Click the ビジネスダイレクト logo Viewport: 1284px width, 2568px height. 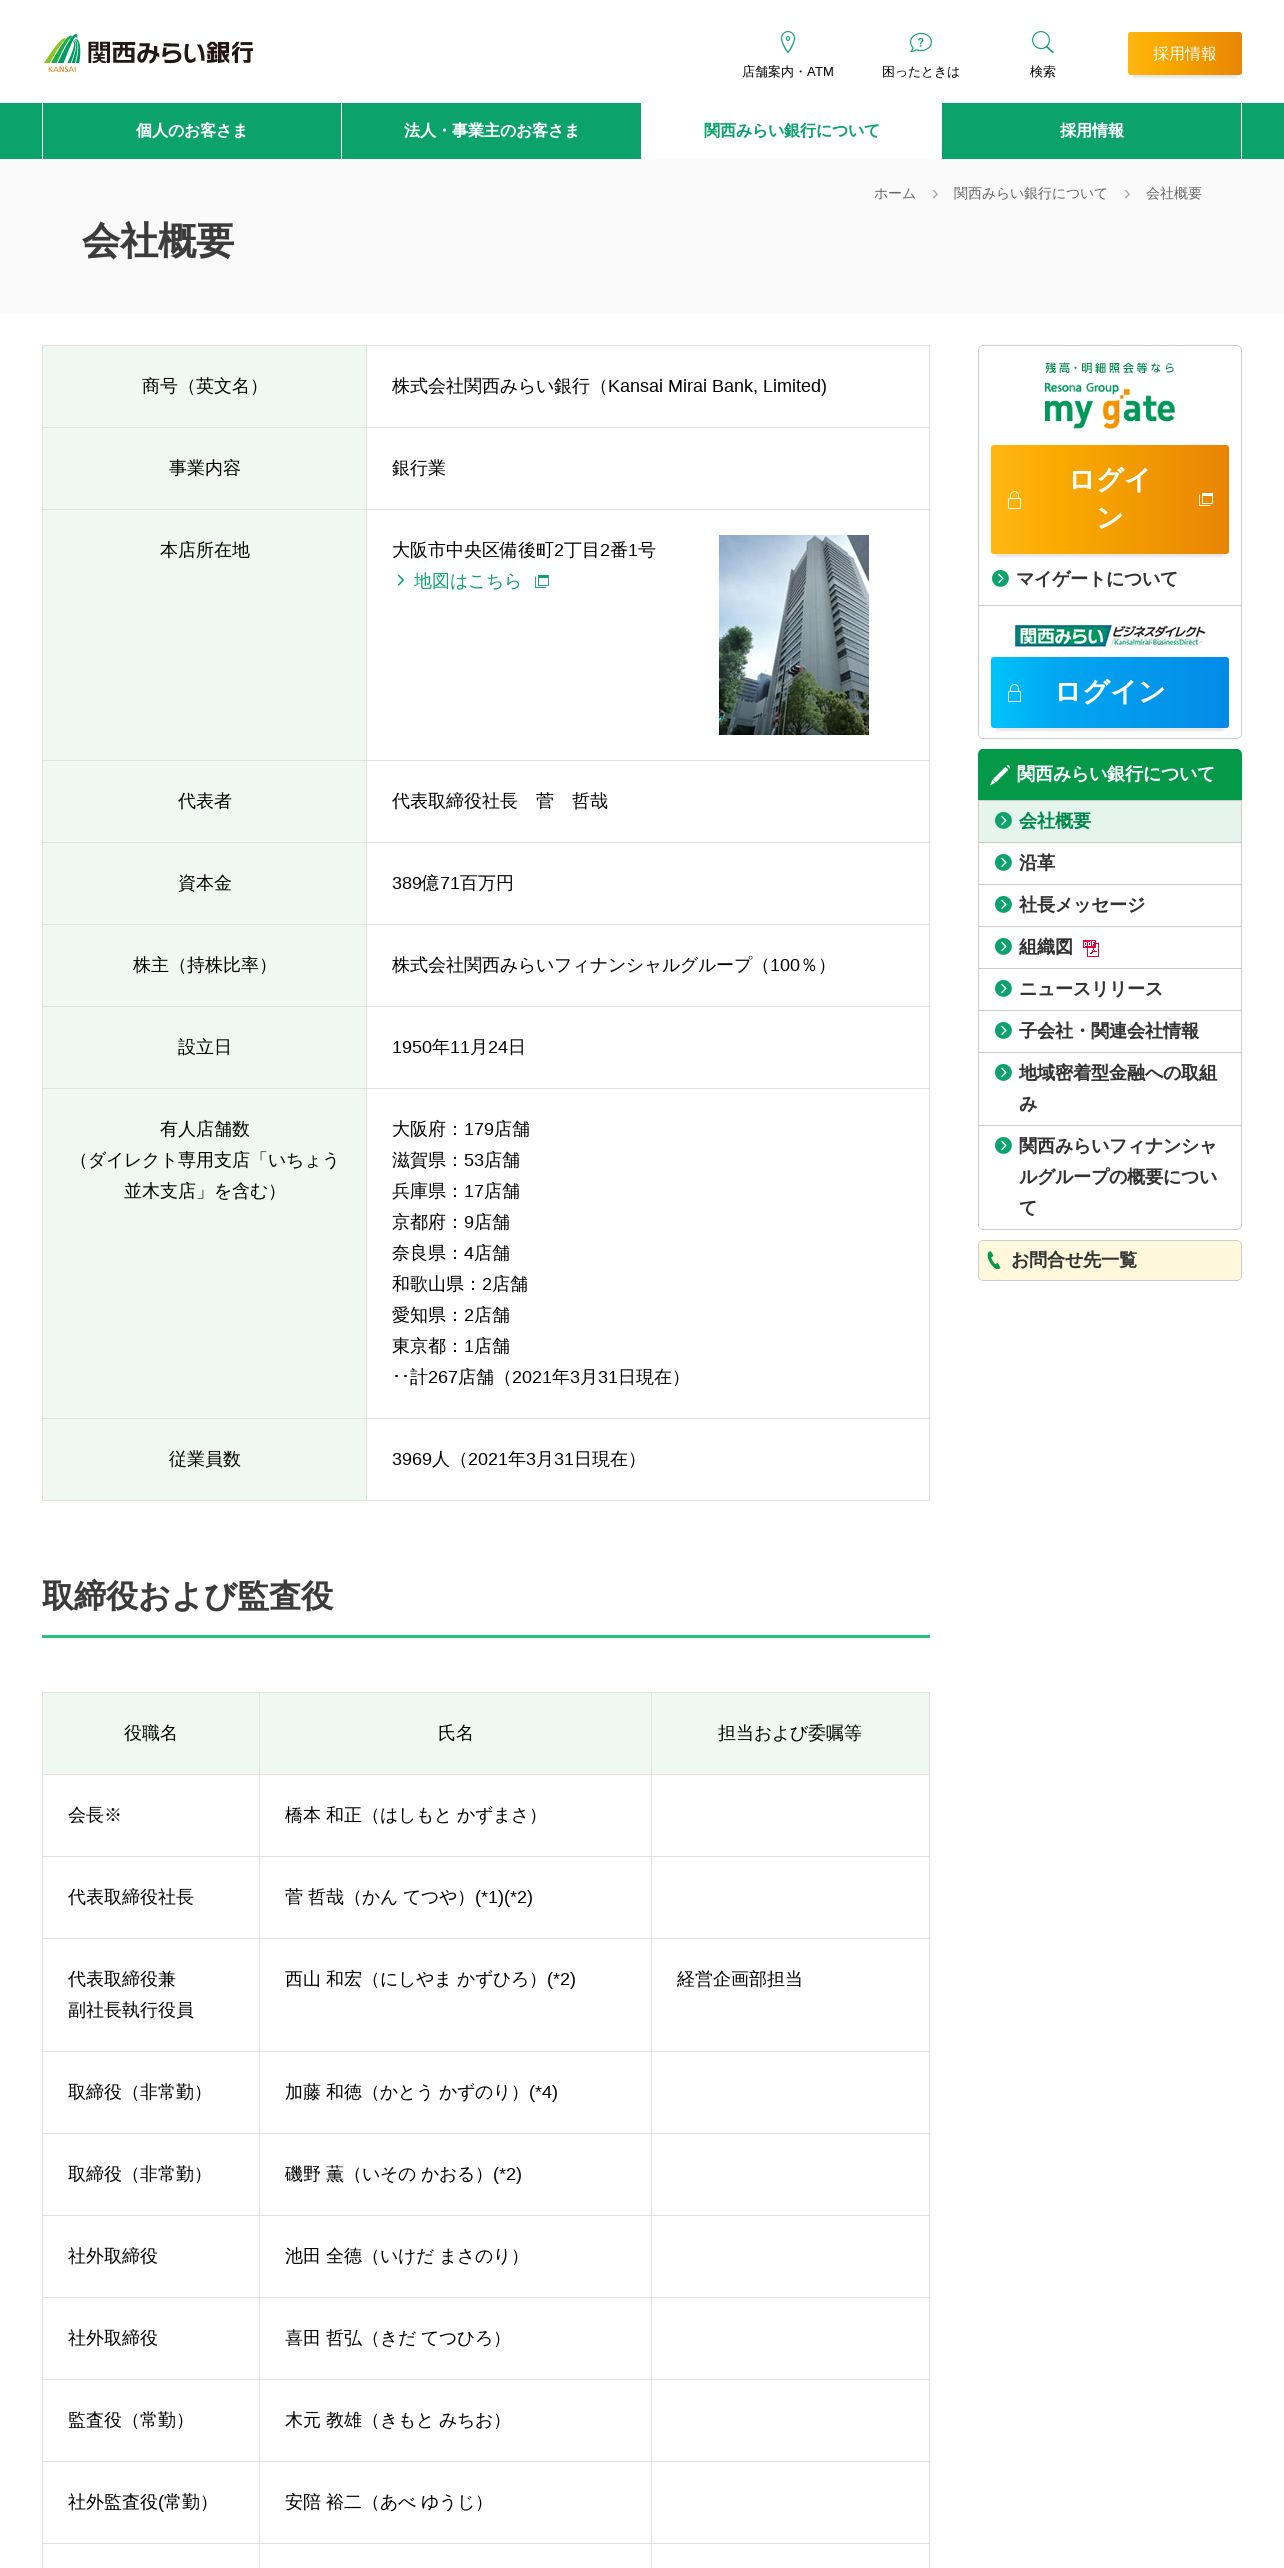[1110, 635]
